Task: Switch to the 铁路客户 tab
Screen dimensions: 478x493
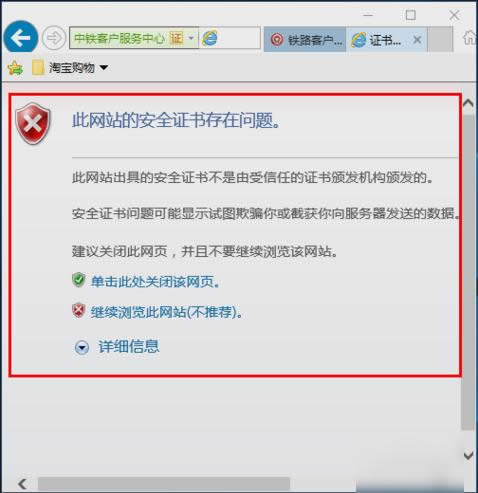Action: pos(305,40)
